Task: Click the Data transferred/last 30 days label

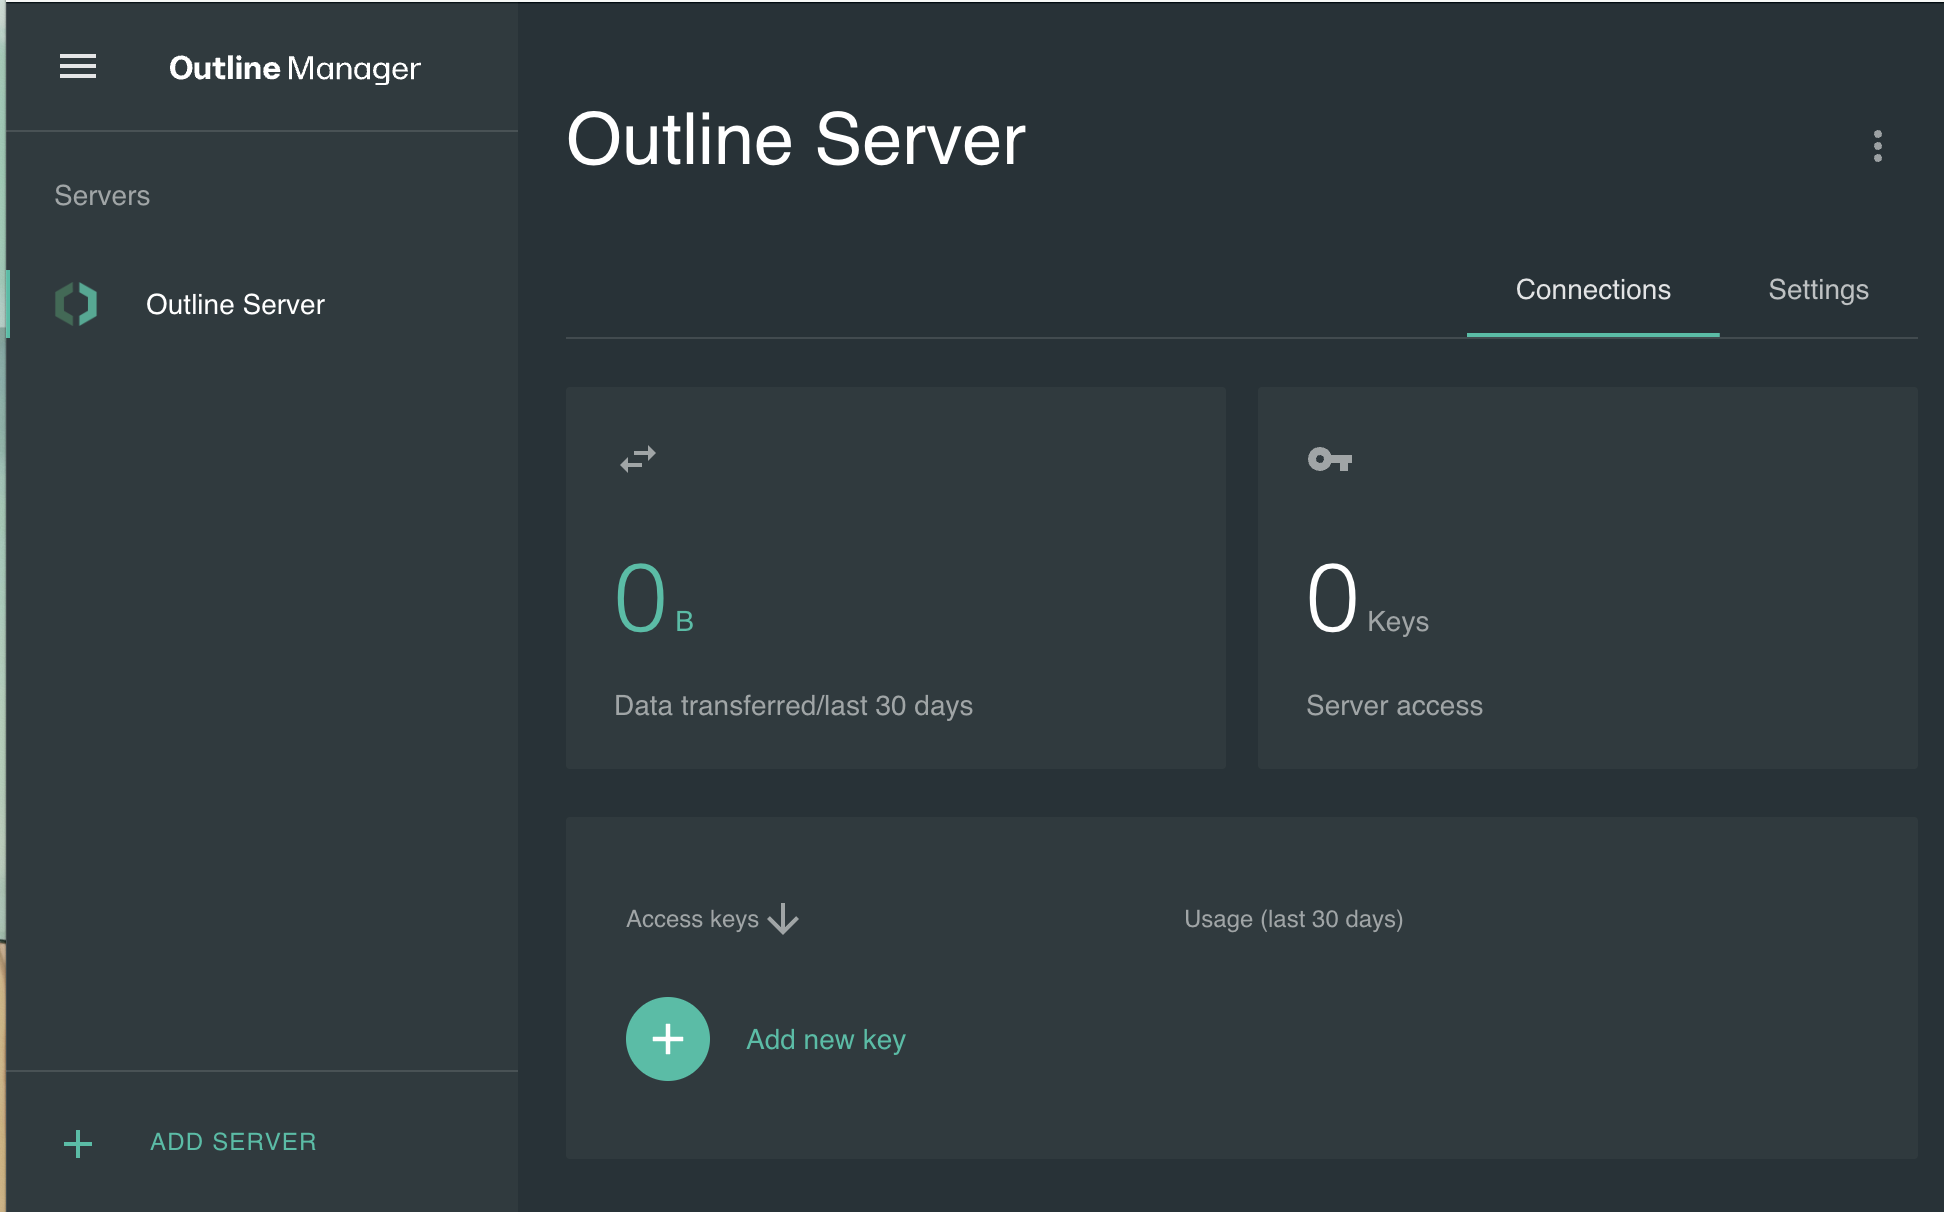Action: pos(793,706)
